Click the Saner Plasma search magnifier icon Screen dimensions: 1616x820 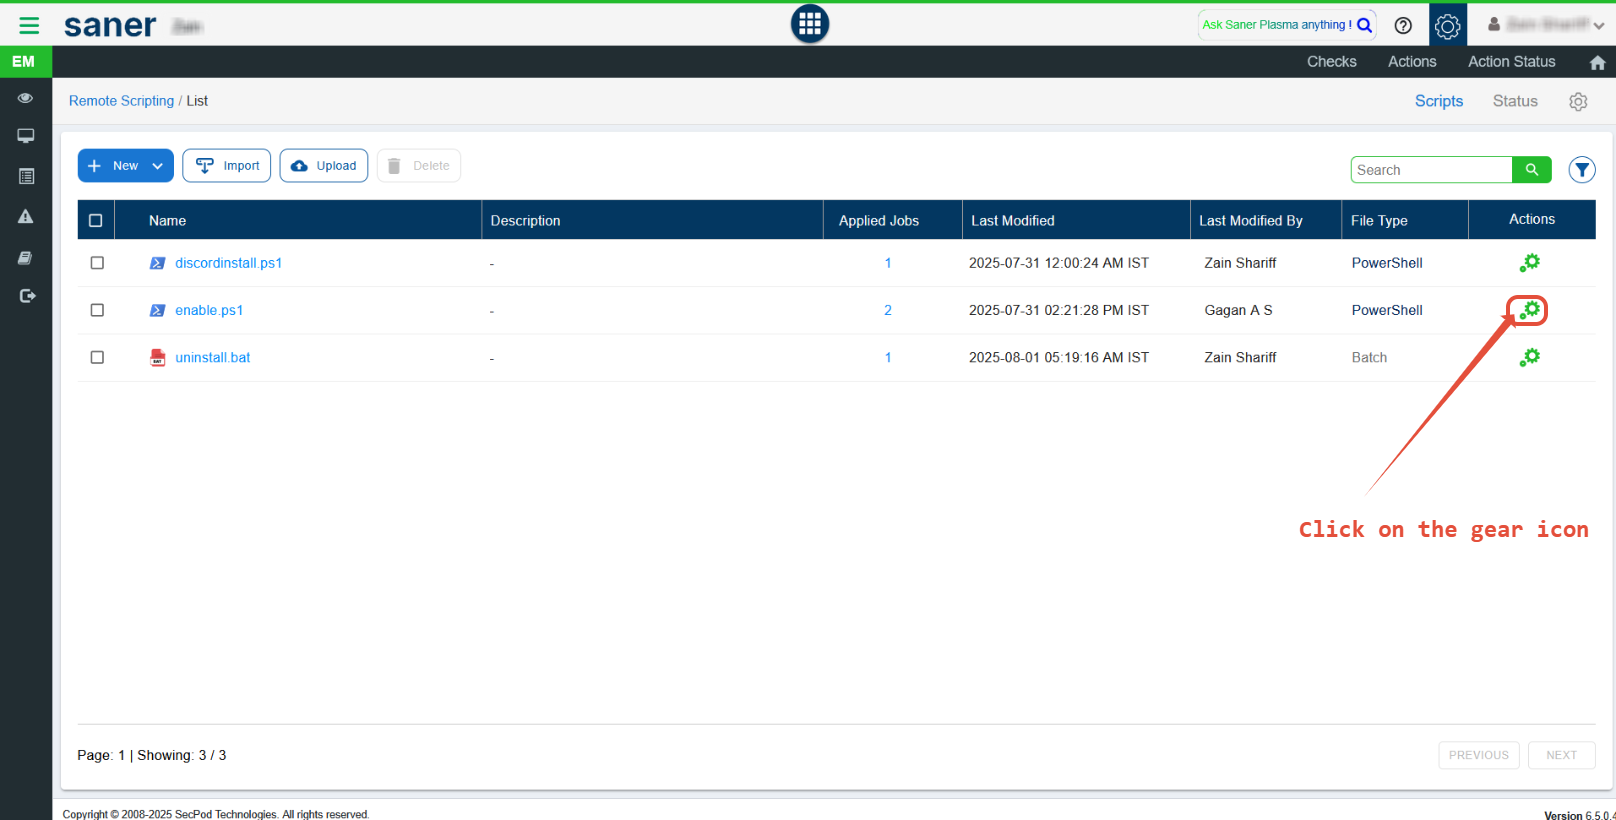click(1364, 25)
